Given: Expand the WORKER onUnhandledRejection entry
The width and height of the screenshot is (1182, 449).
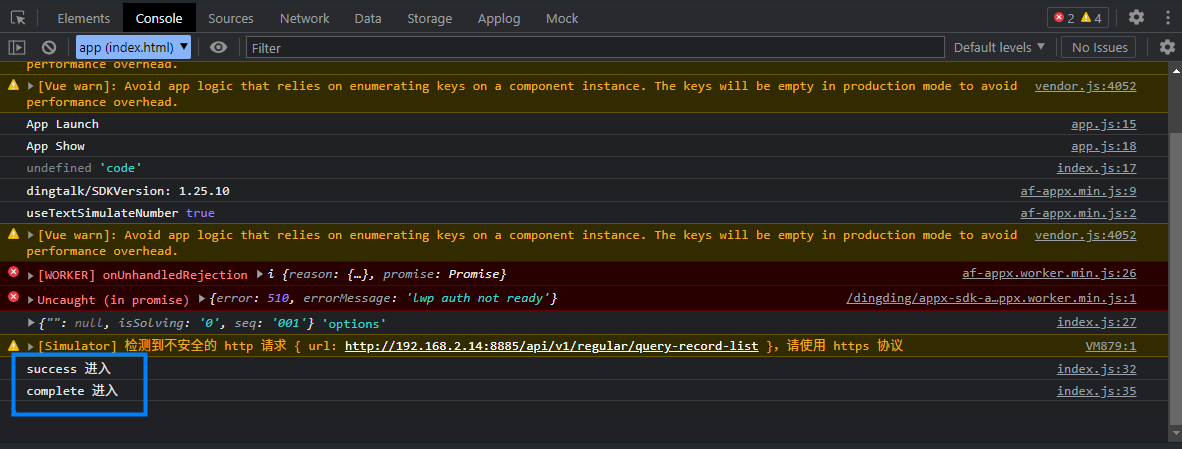Looking at the screenshot, I should pos(31,275).
